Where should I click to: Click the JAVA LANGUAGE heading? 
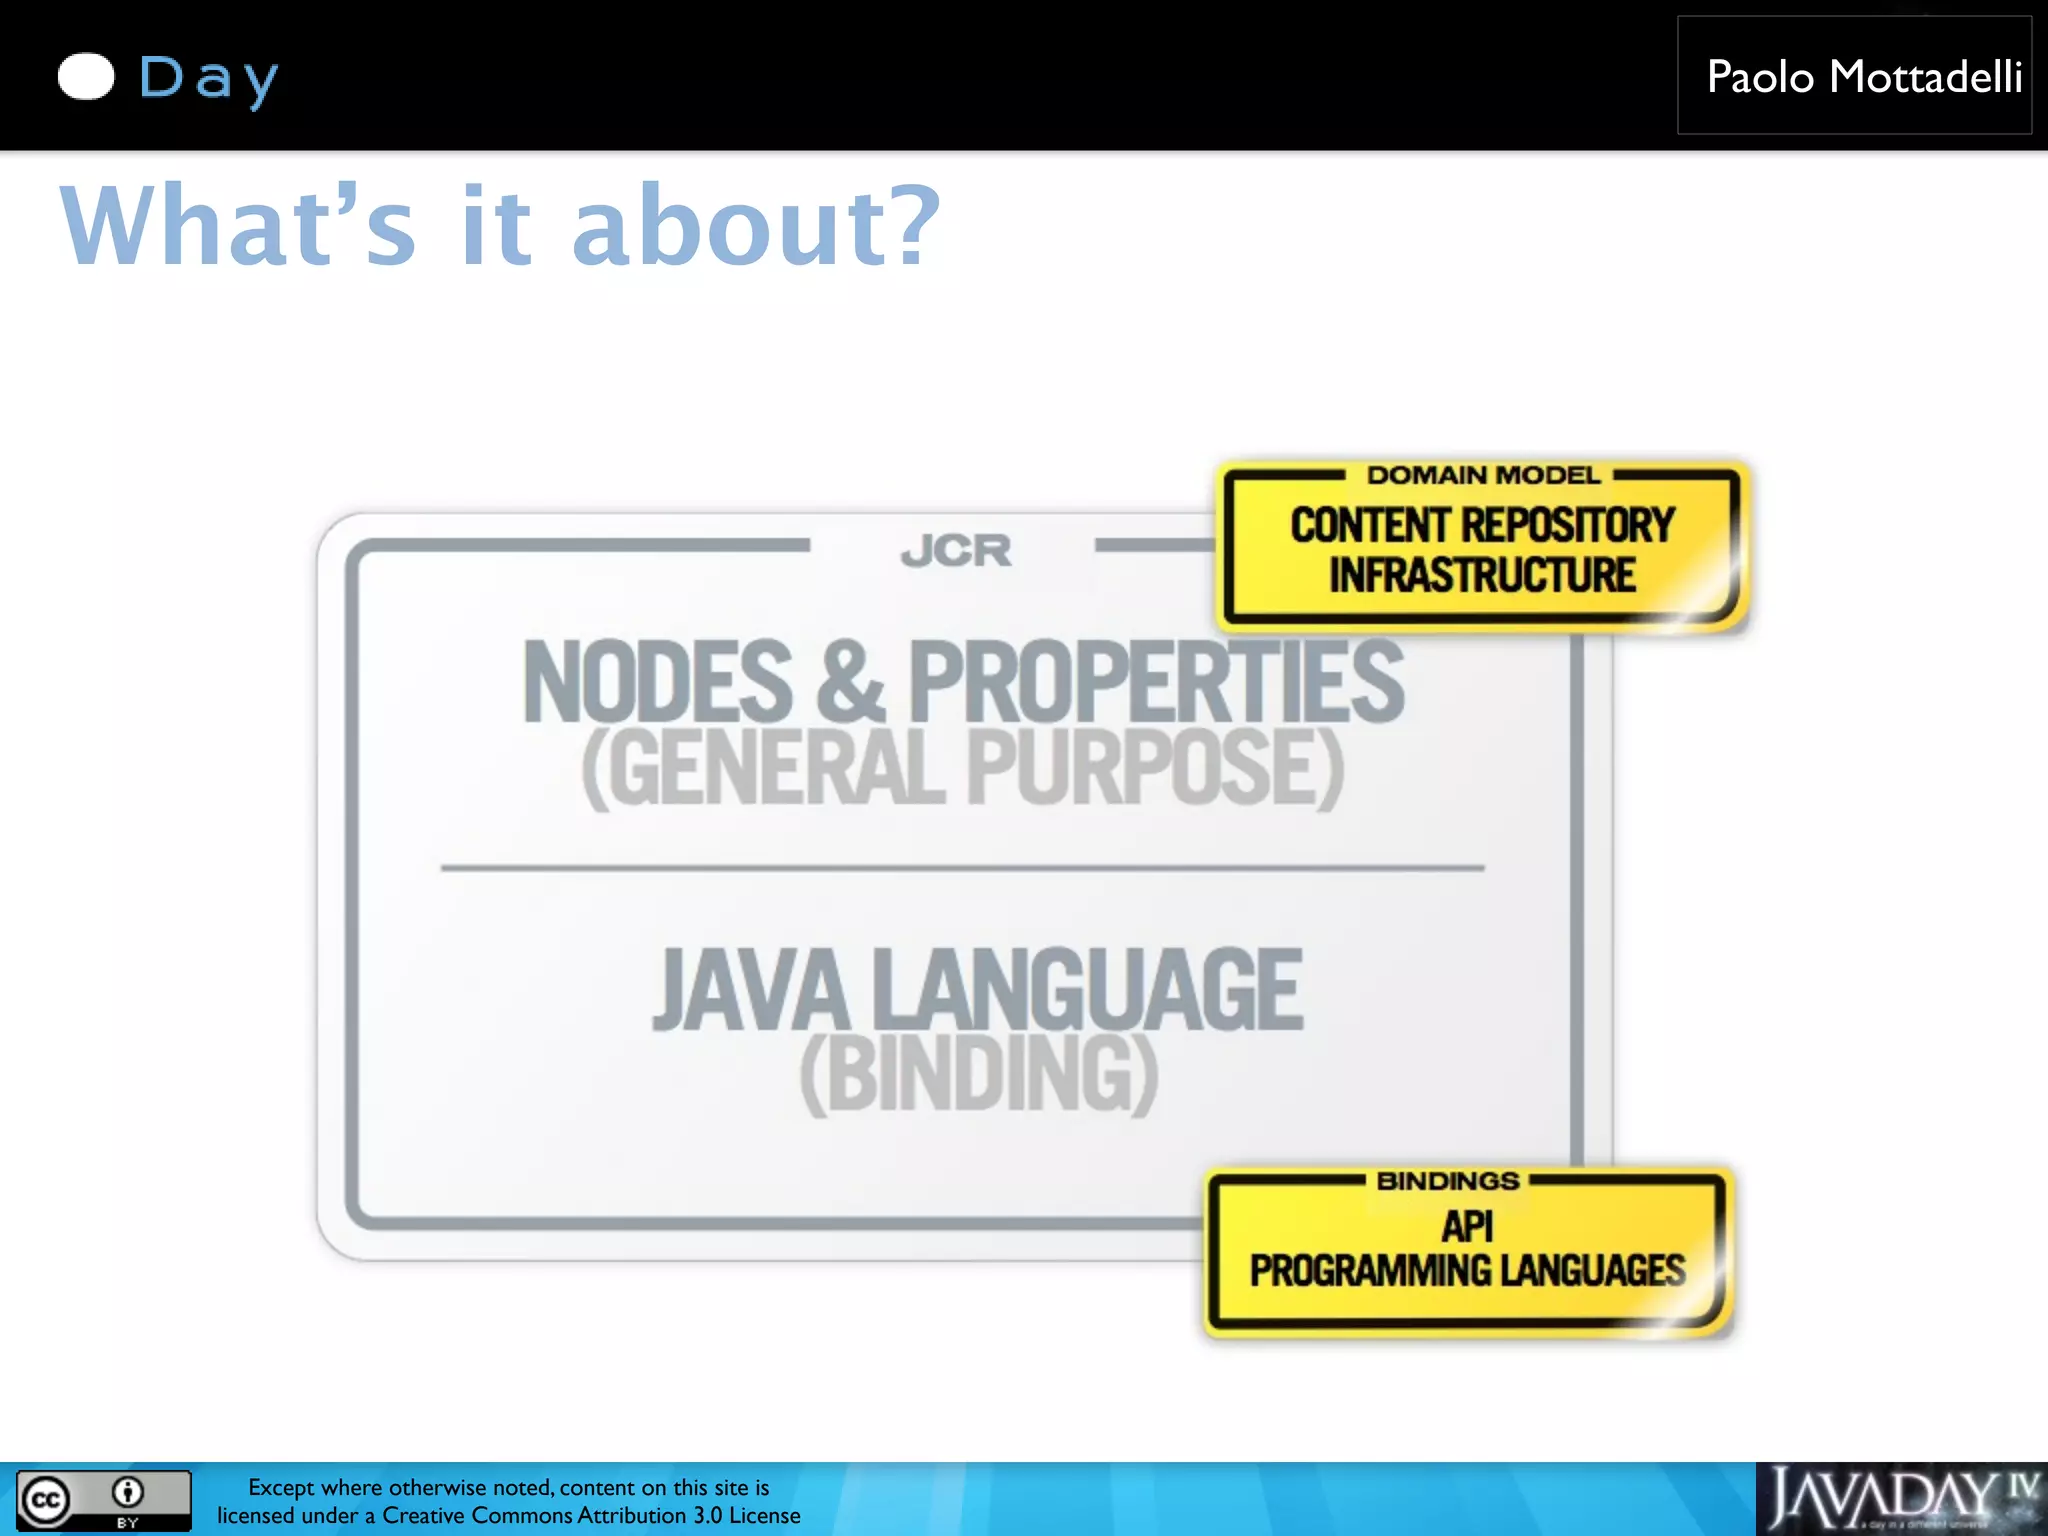pos(977,989)
